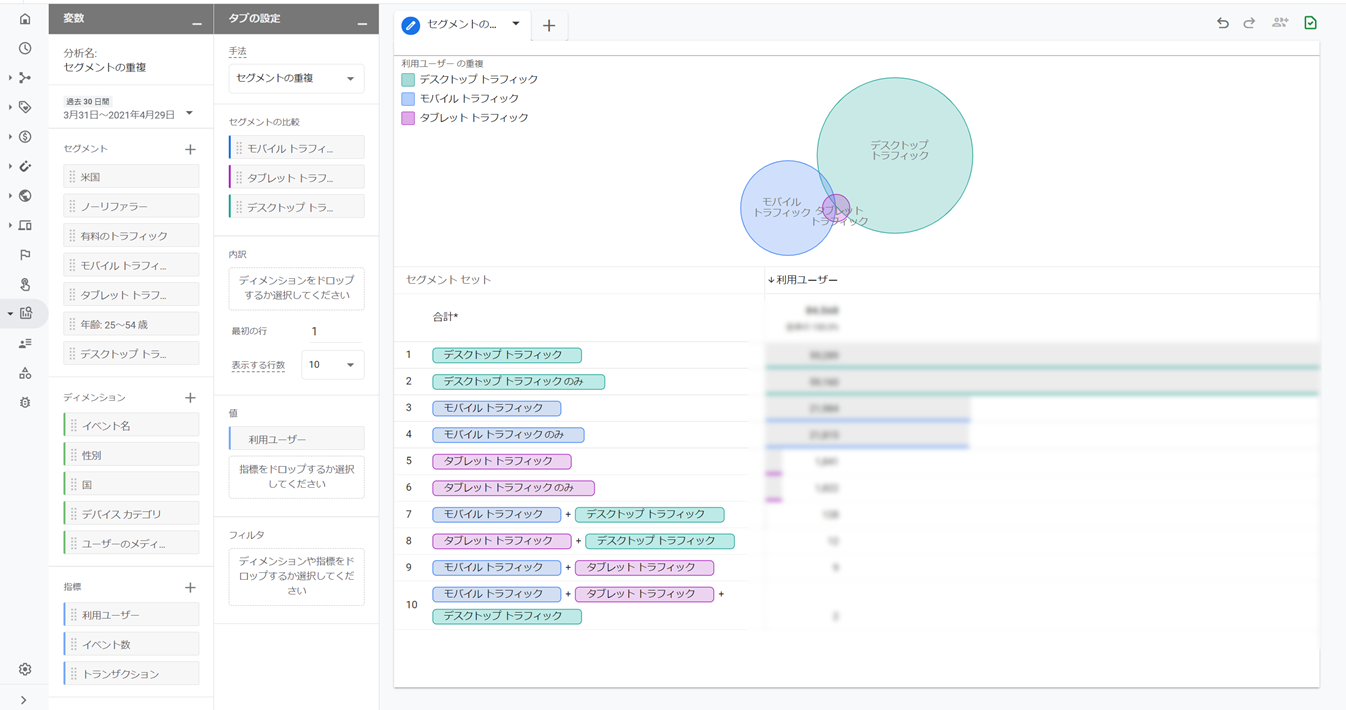Select the セグメントの… tab

[x=462, y=24]
